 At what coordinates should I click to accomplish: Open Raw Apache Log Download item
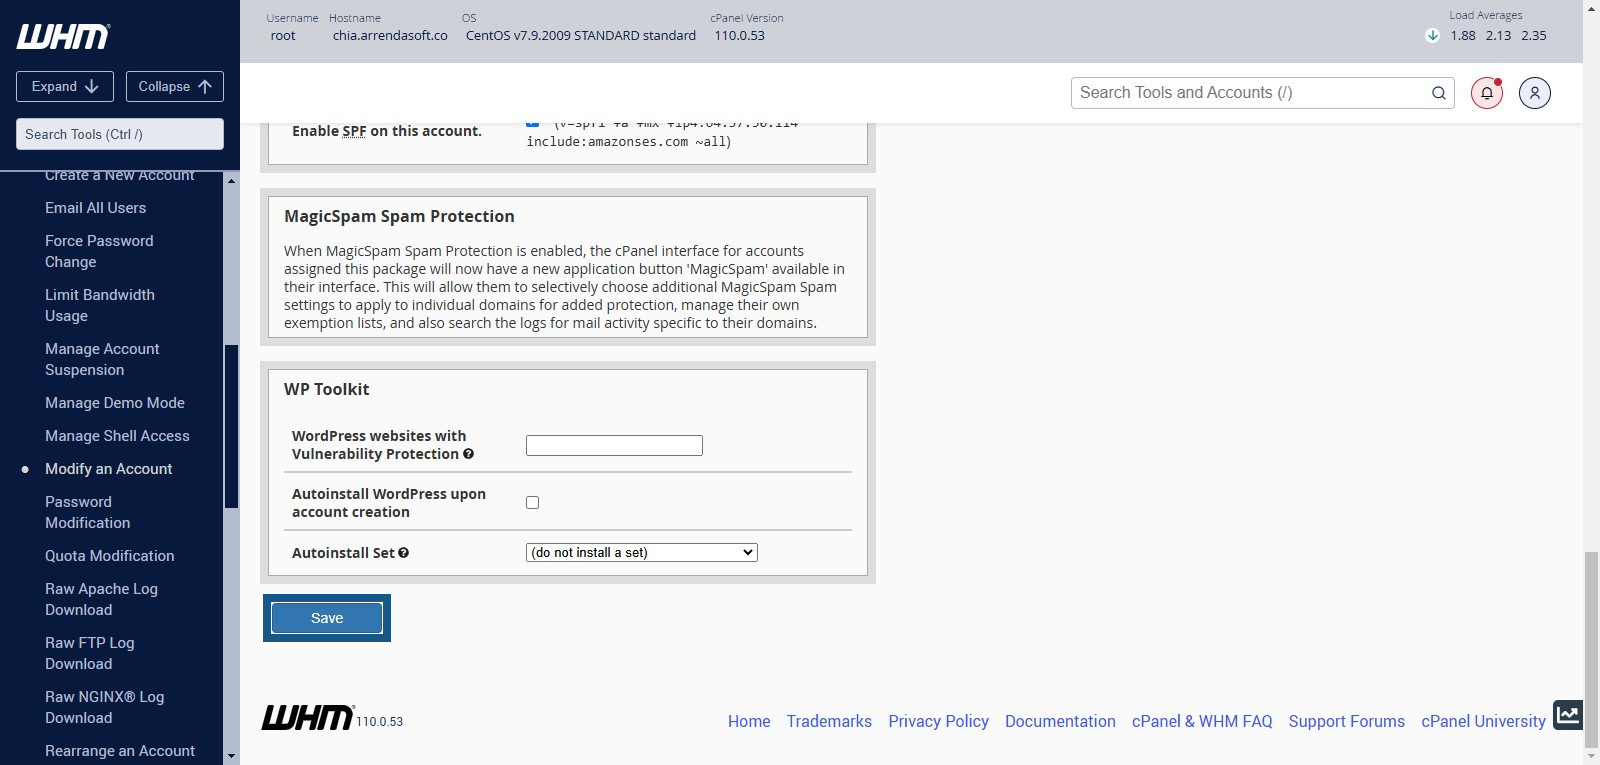tap(101, 599)
